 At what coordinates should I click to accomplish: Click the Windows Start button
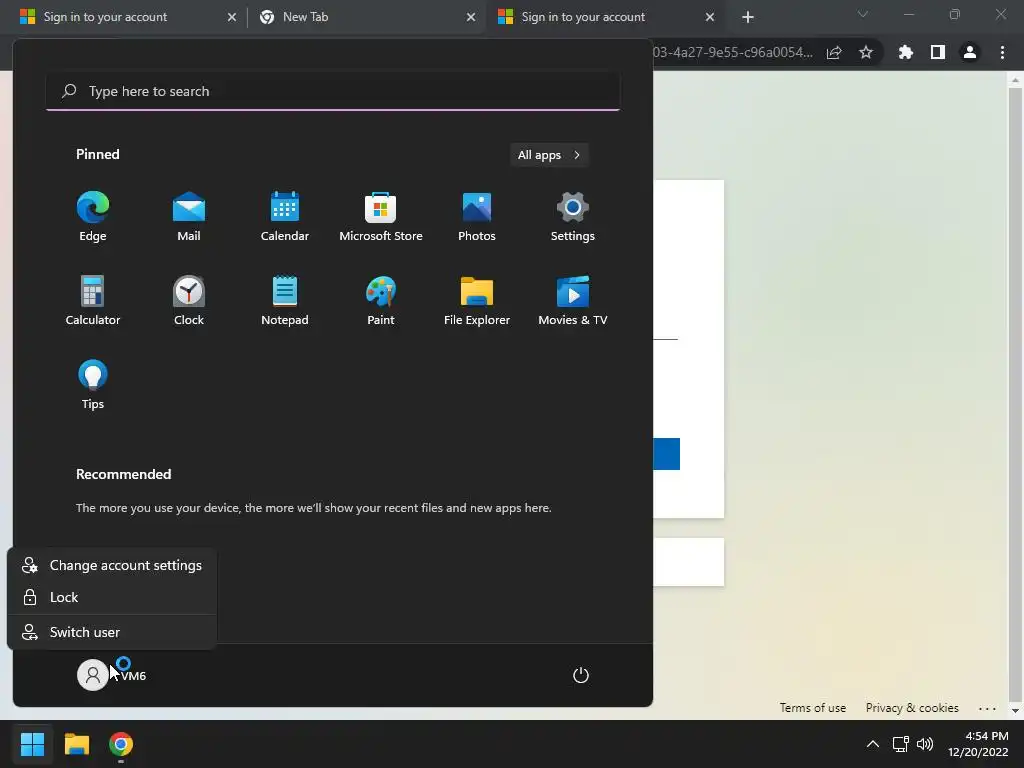[32, 744]
